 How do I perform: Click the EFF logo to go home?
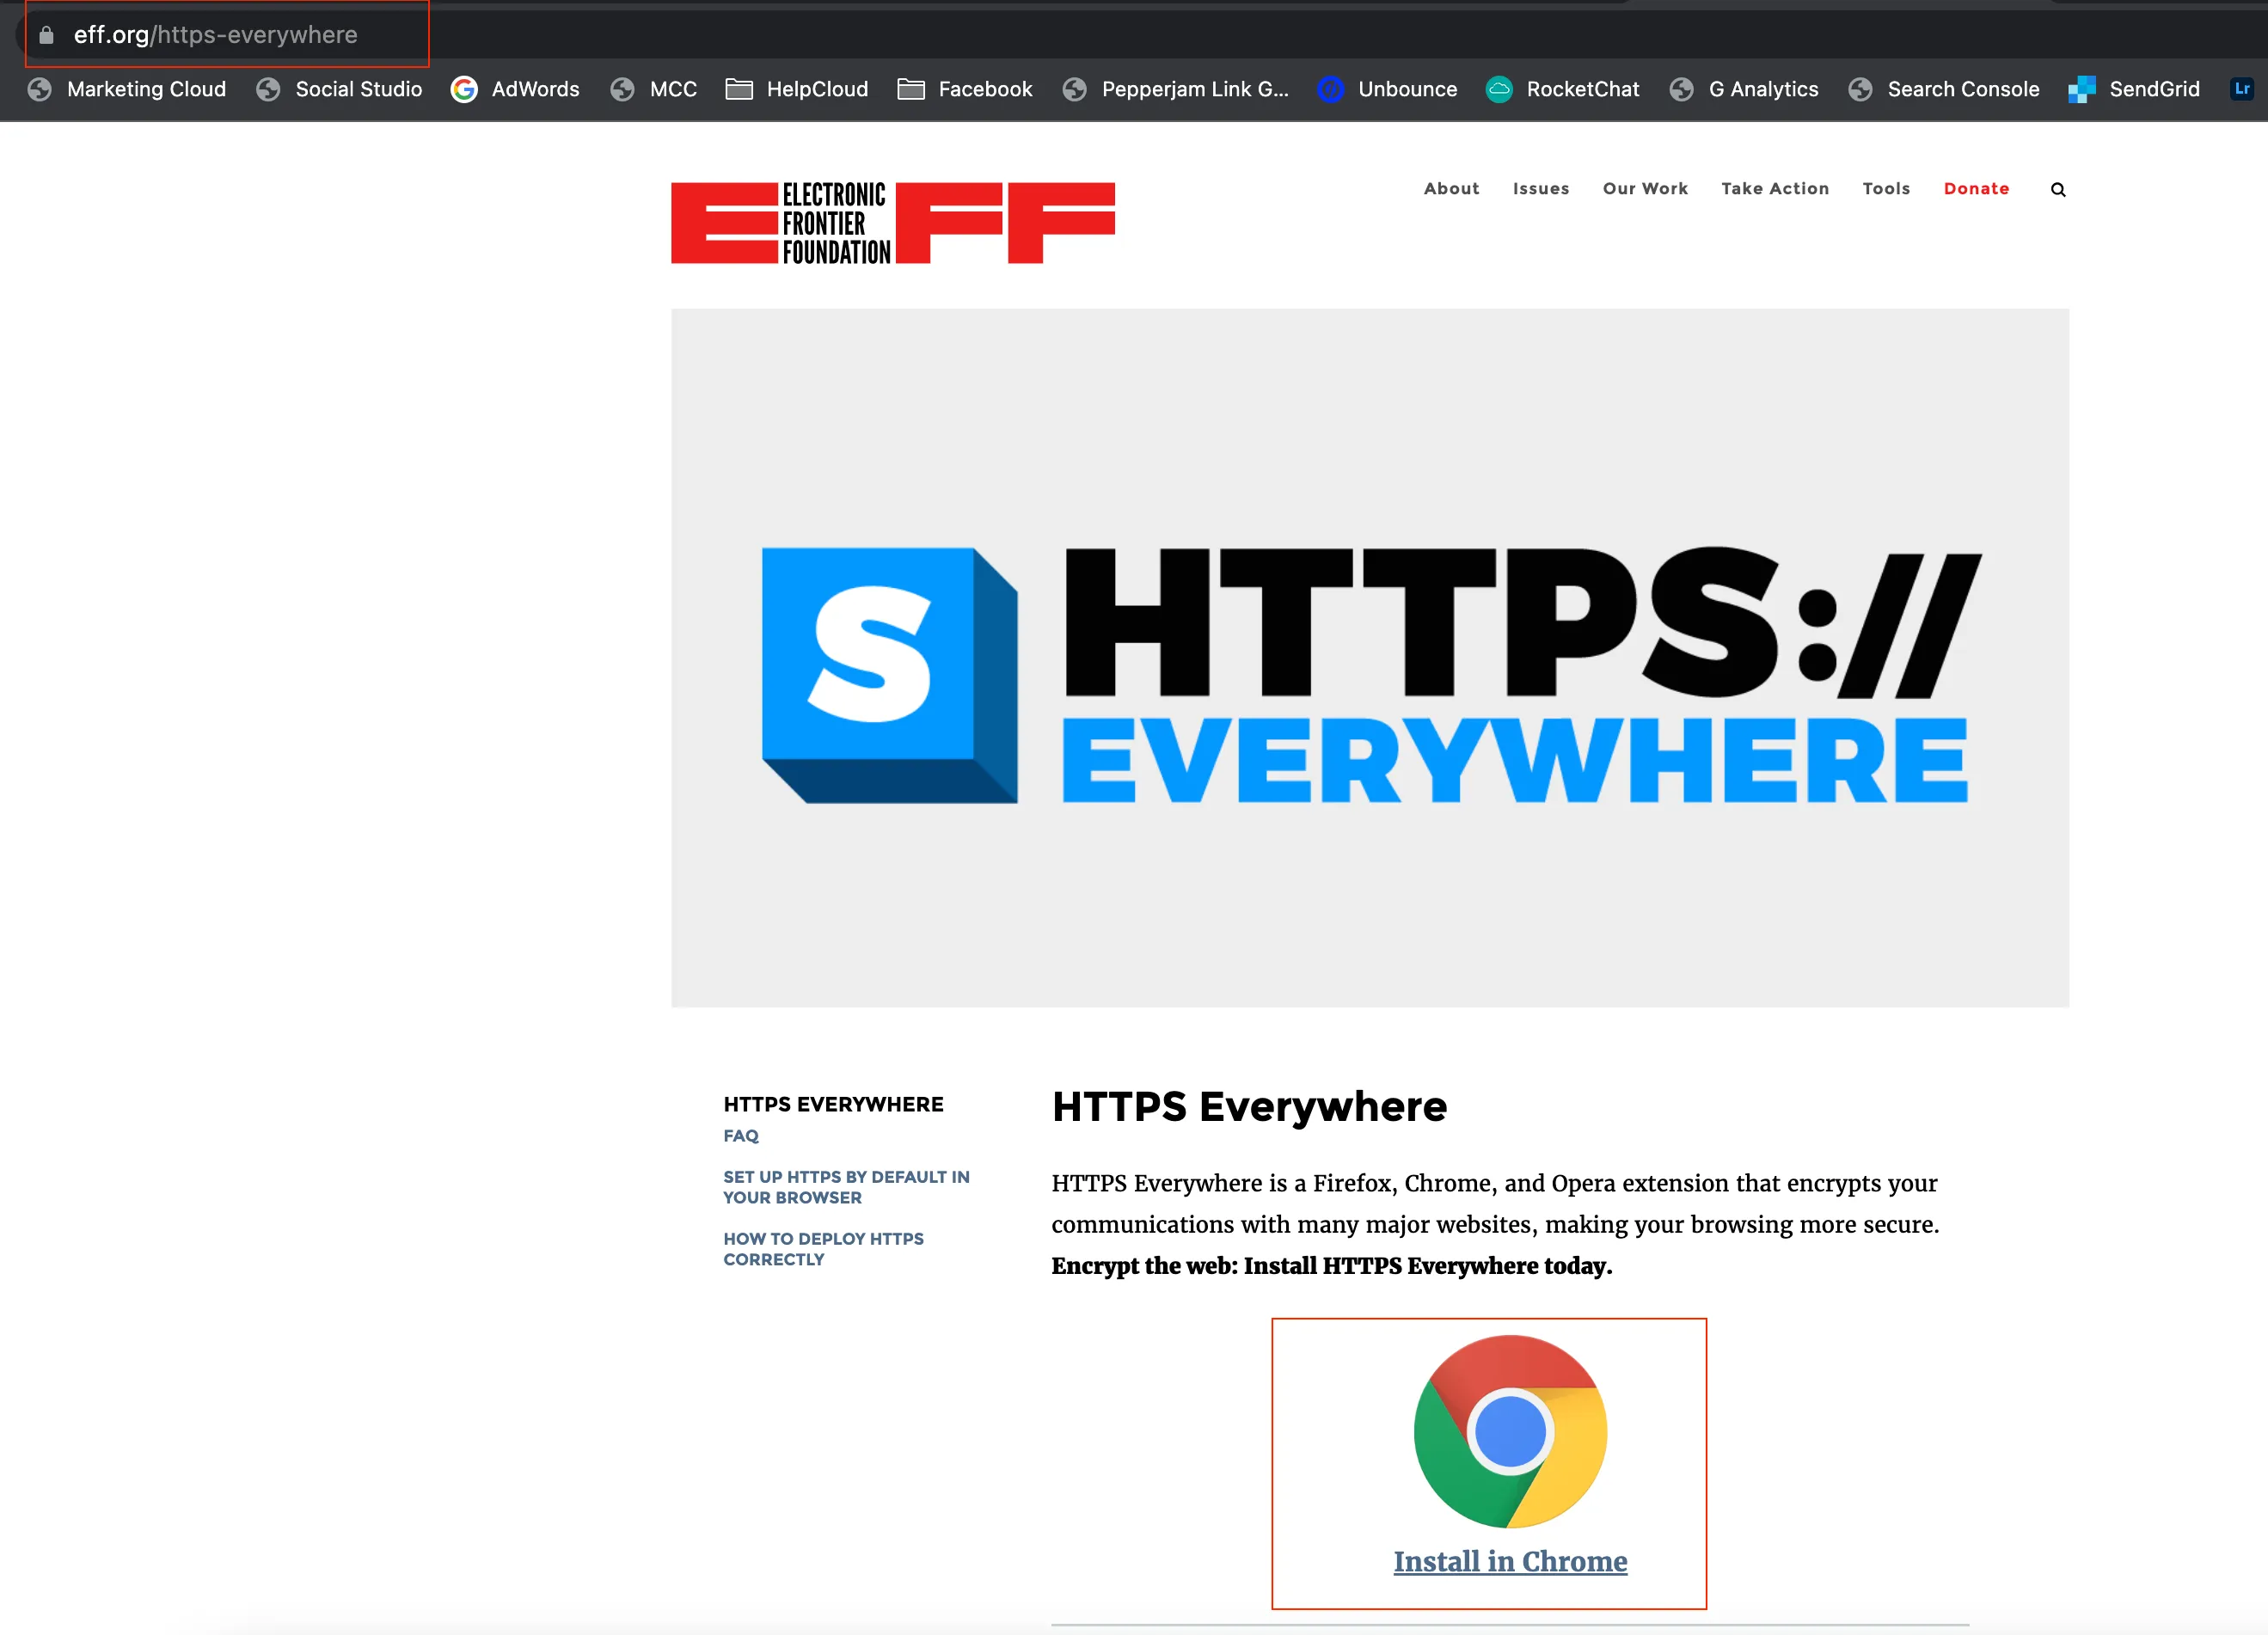(x=892, y=222)
